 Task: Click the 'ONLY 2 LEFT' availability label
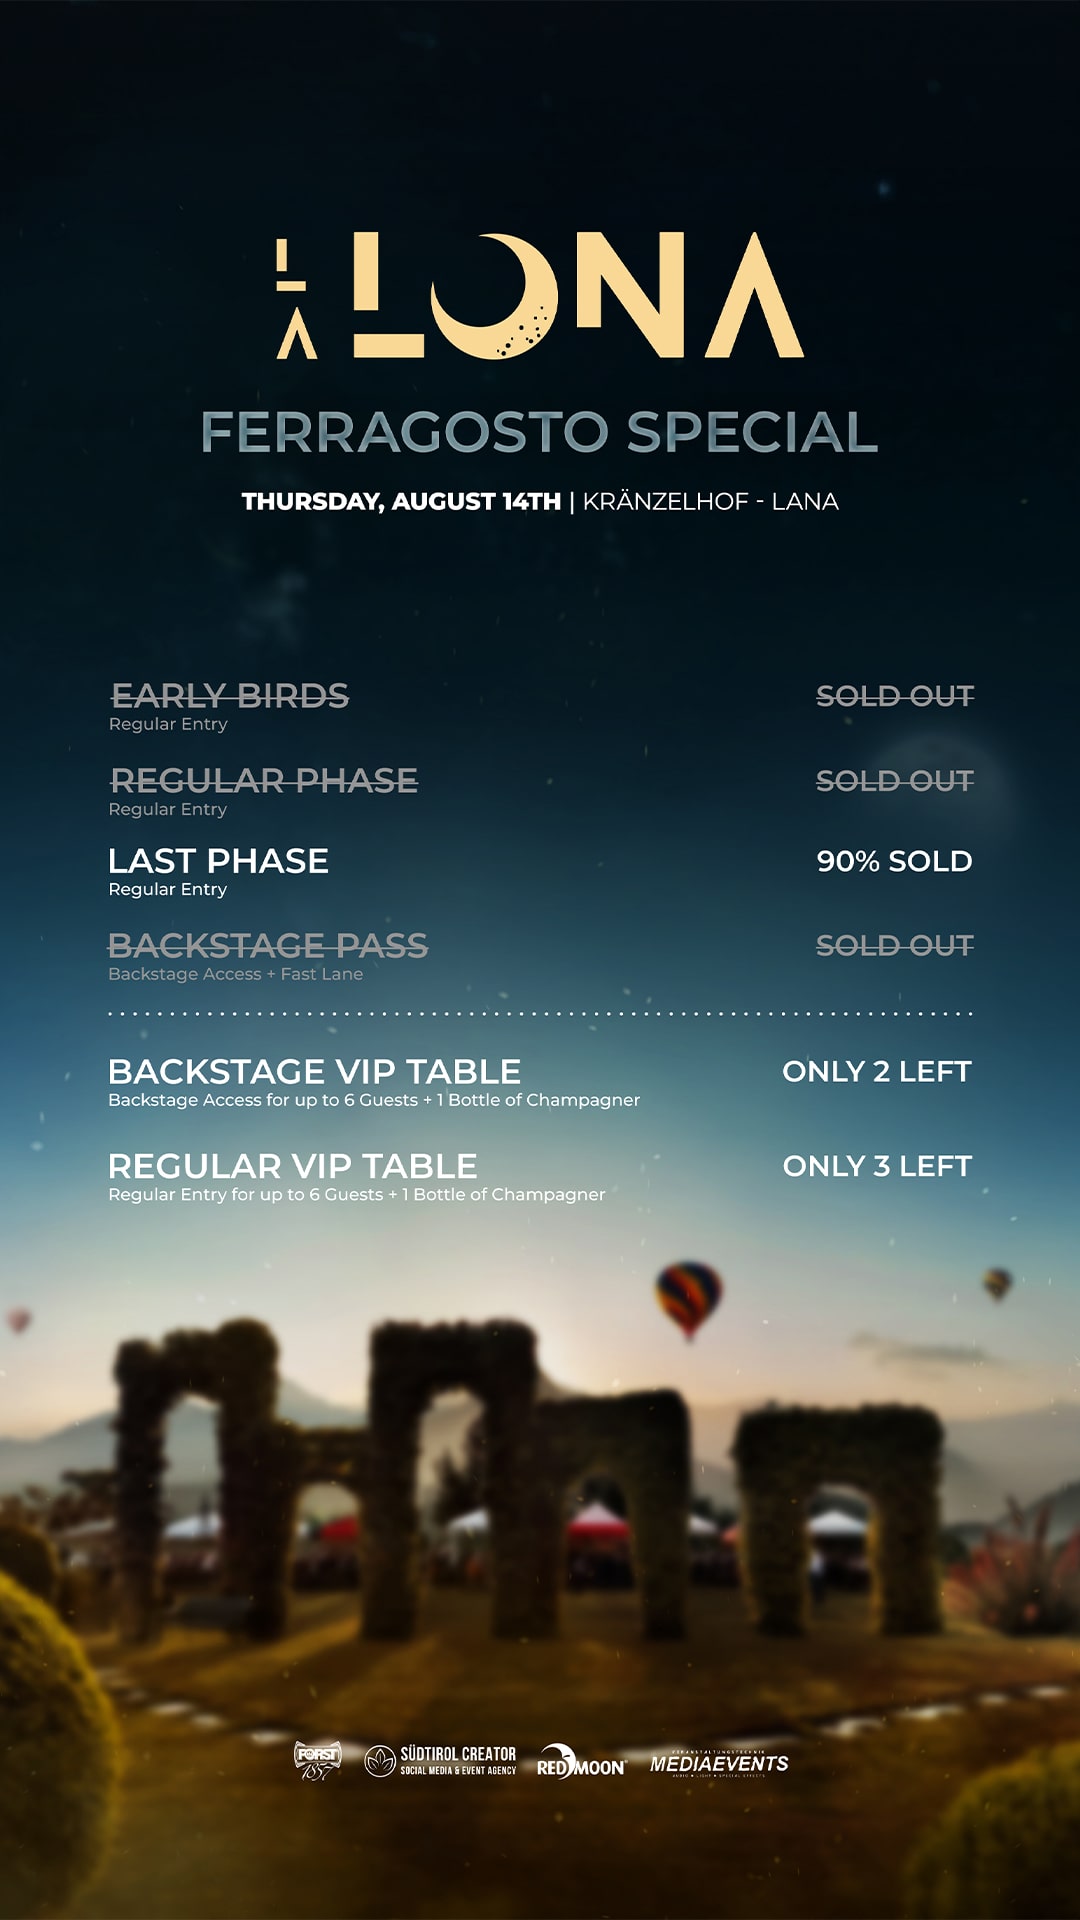(876, 1072)
